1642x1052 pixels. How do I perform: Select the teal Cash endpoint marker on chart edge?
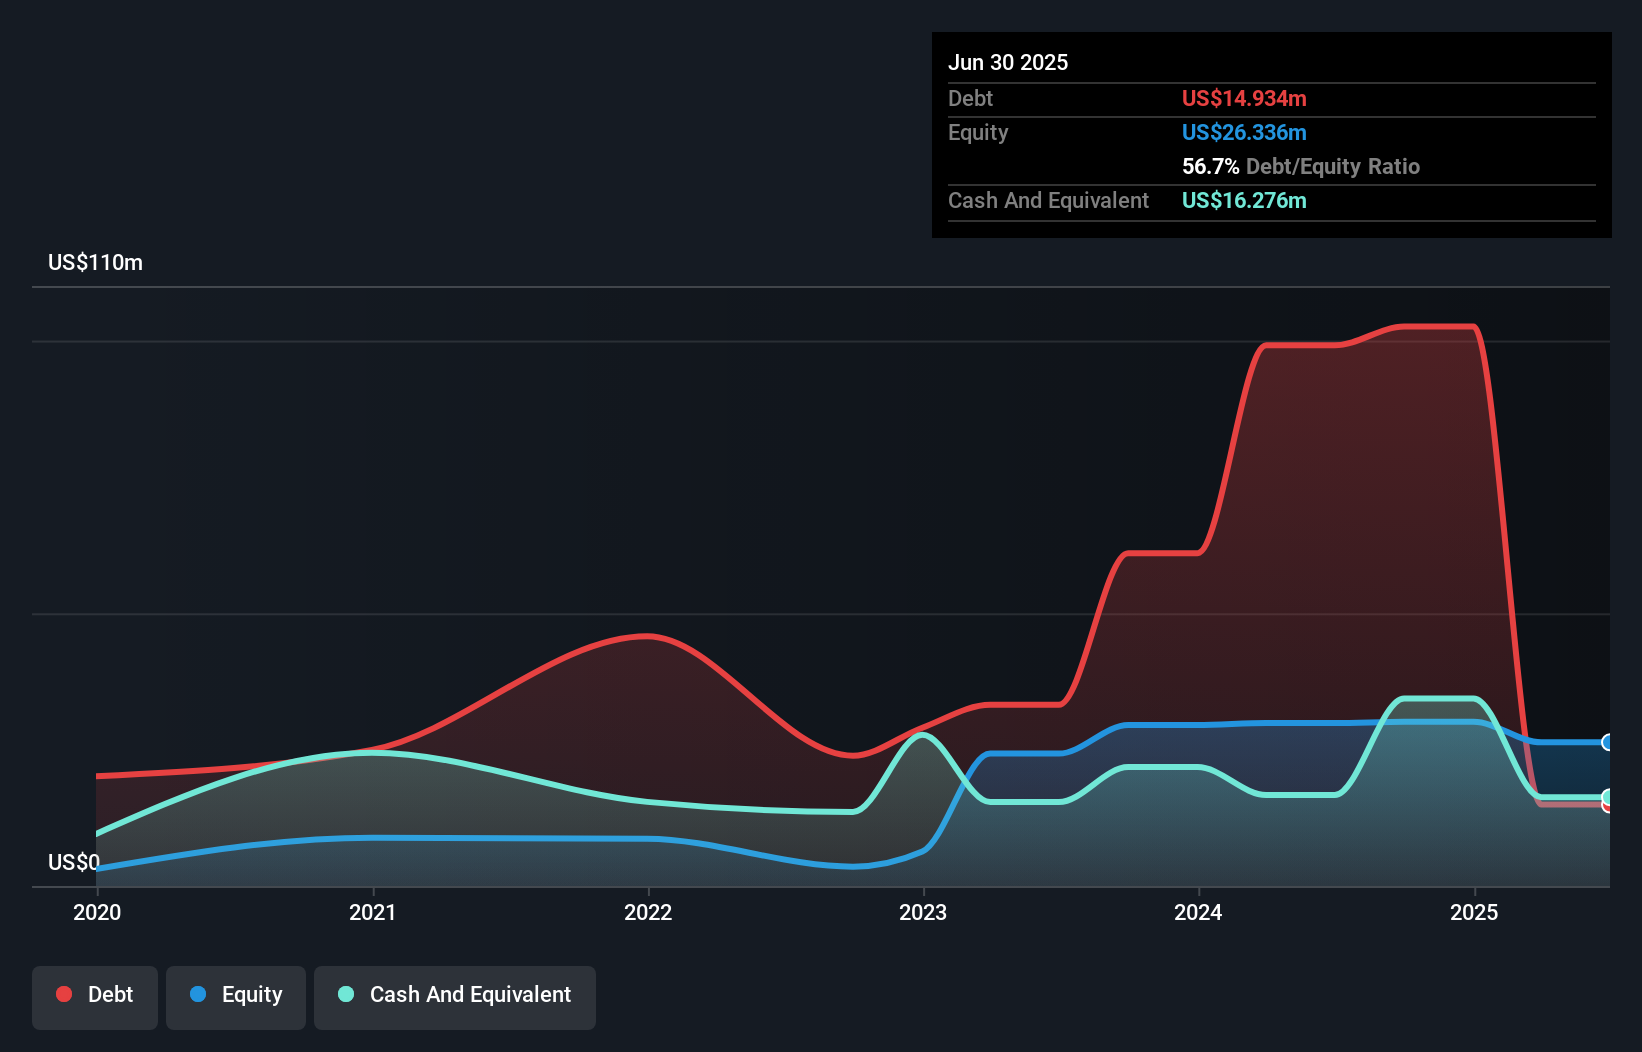coord(1608,798)
